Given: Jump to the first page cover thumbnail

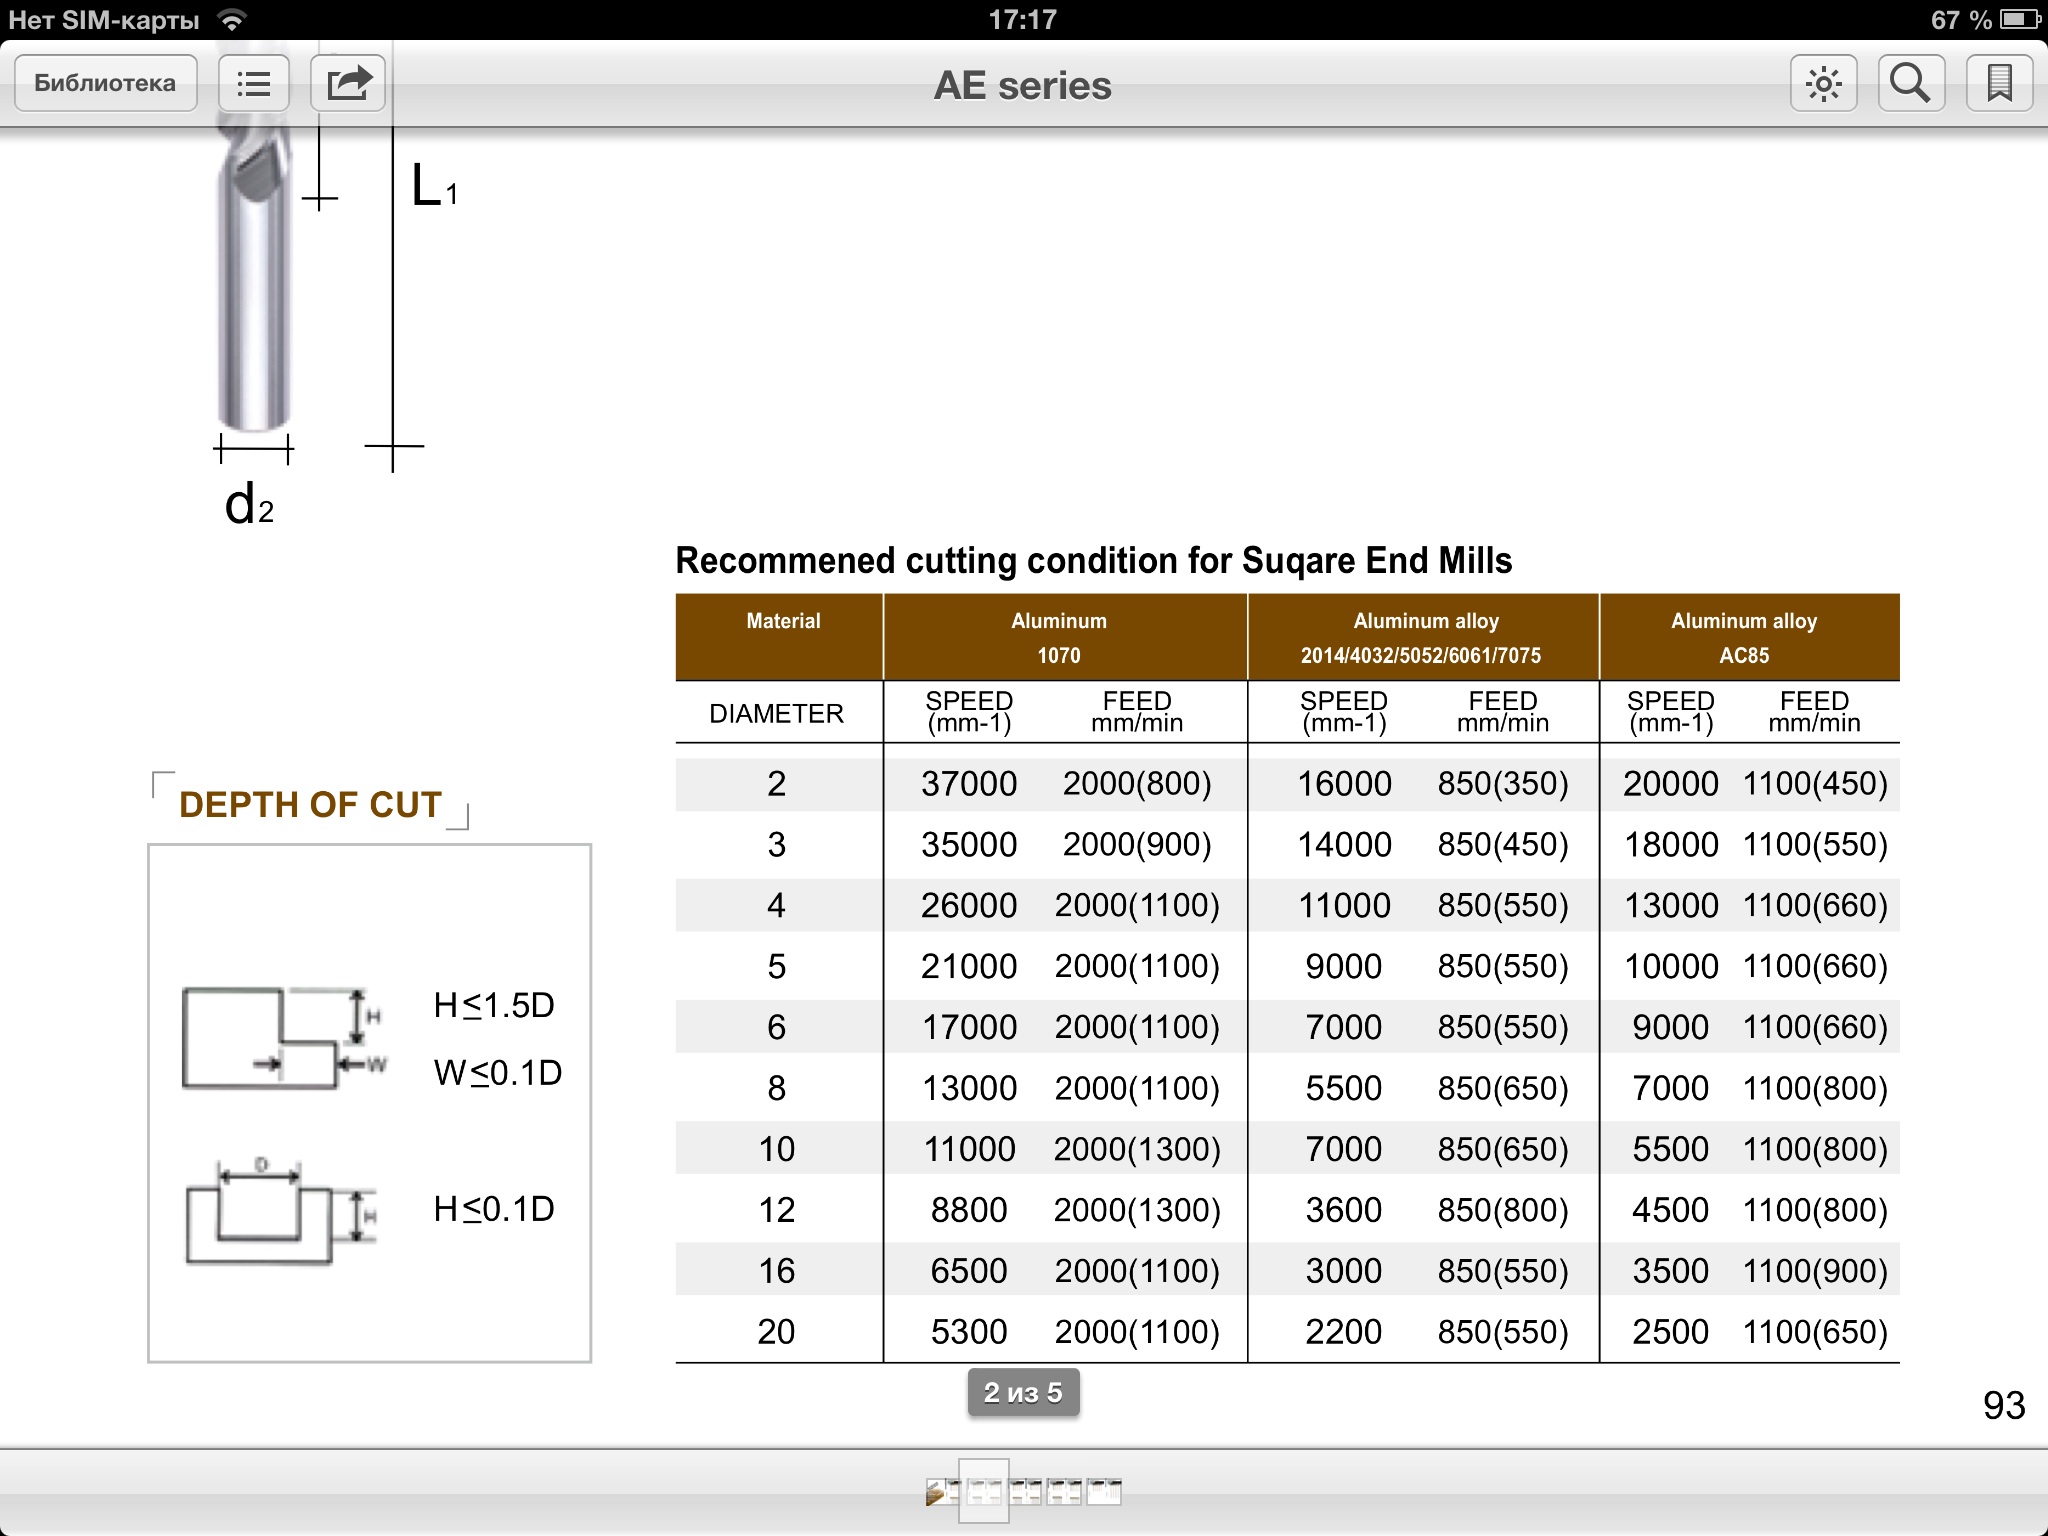Looking at the screenshot, I should 939,1492.
